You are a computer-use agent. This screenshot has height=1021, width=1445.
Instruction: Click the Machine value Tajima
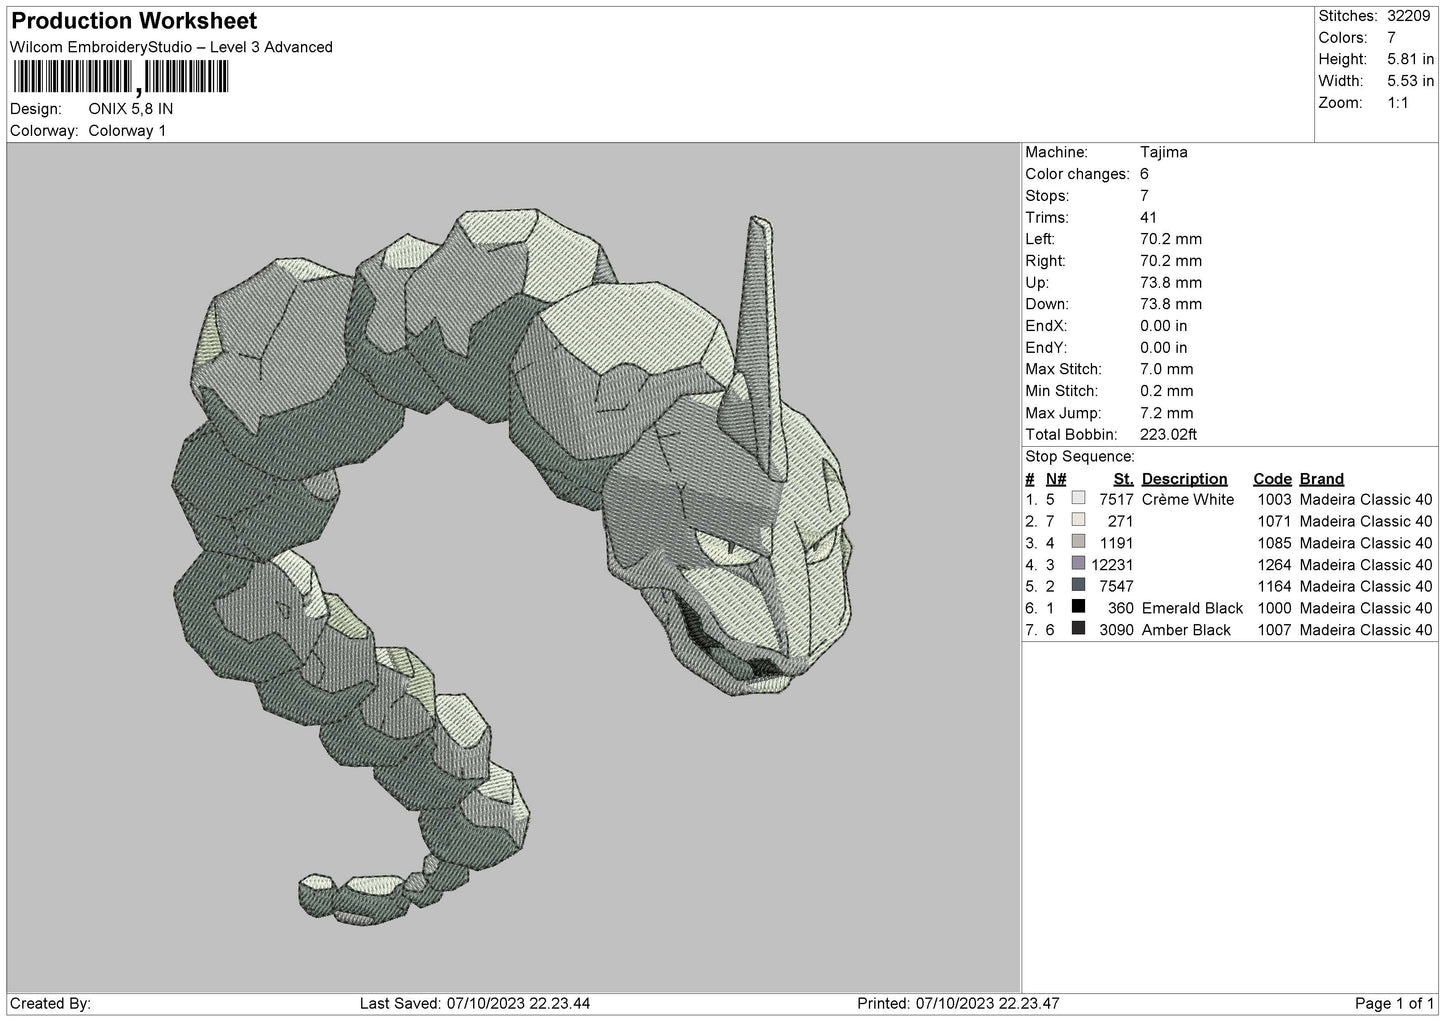click(x=1164, y=152)
